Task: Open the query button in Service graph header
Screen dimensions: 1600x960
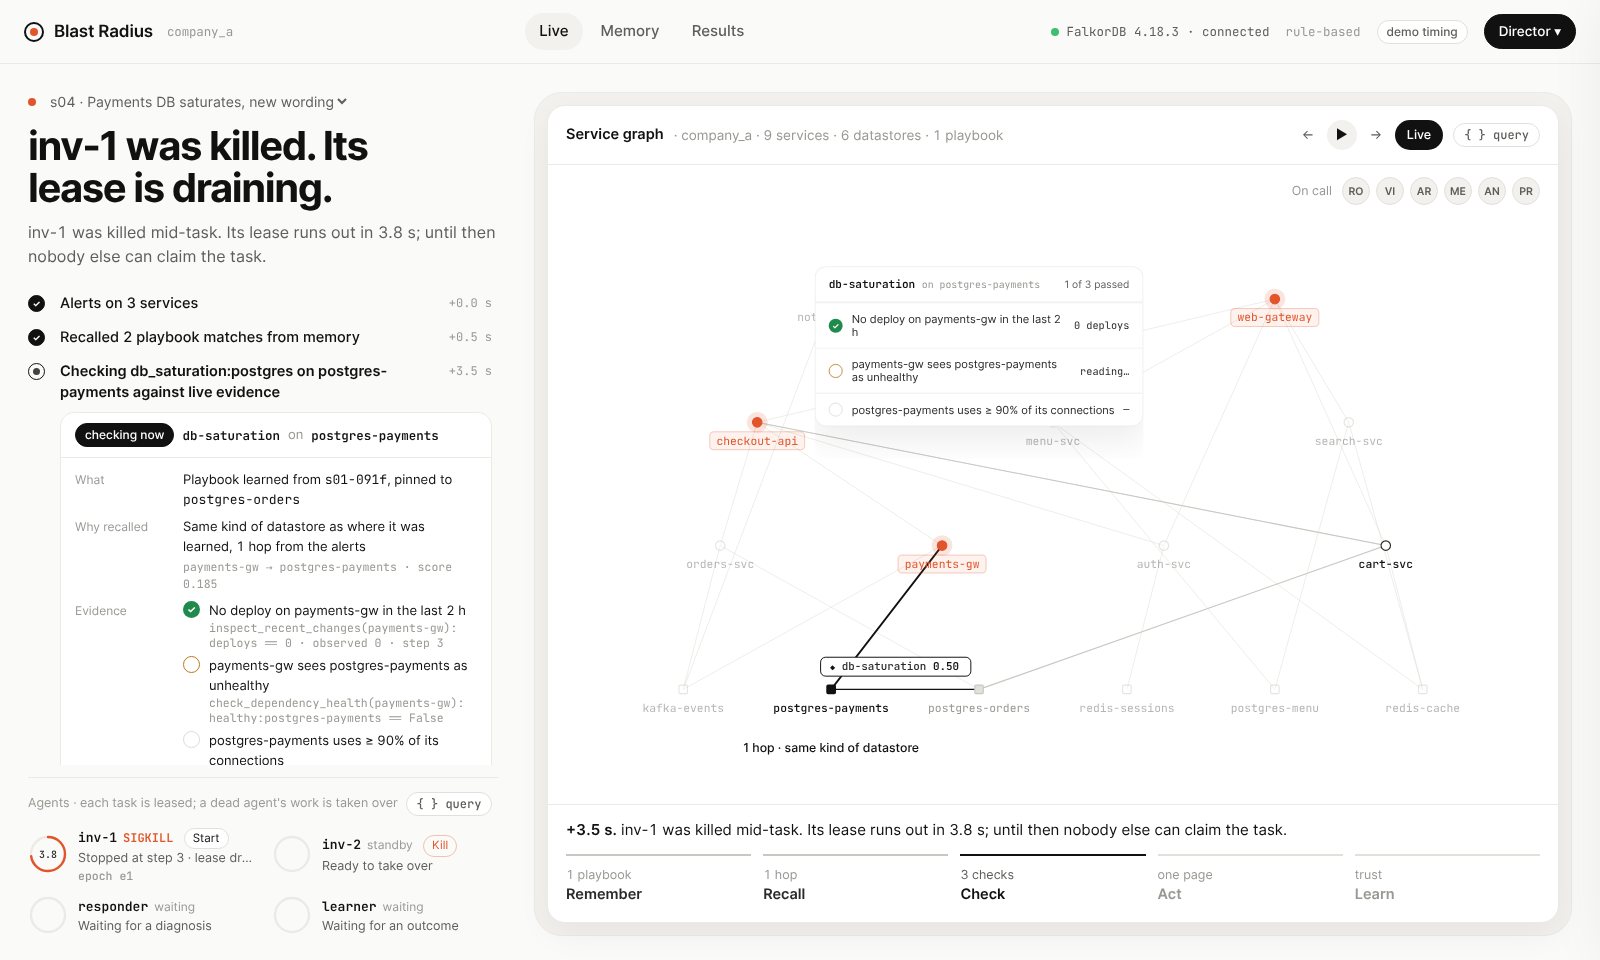Action: [x=1496, y=135]
